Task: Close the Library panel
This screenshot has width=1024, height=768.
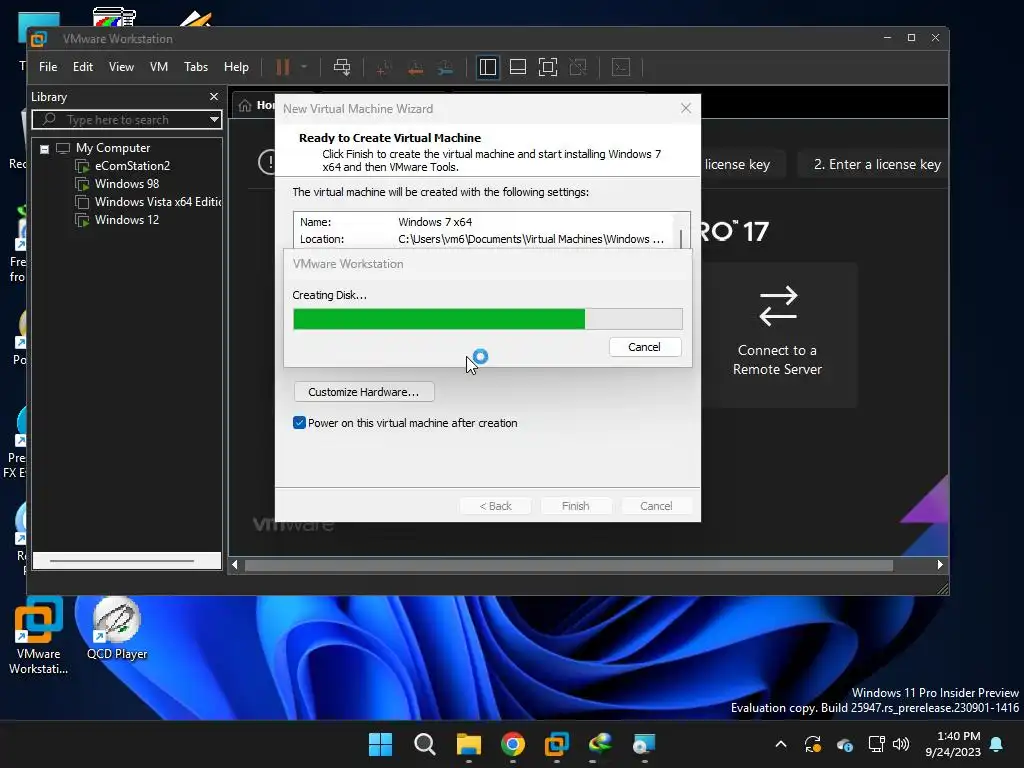Action: (x=214, y=97)
